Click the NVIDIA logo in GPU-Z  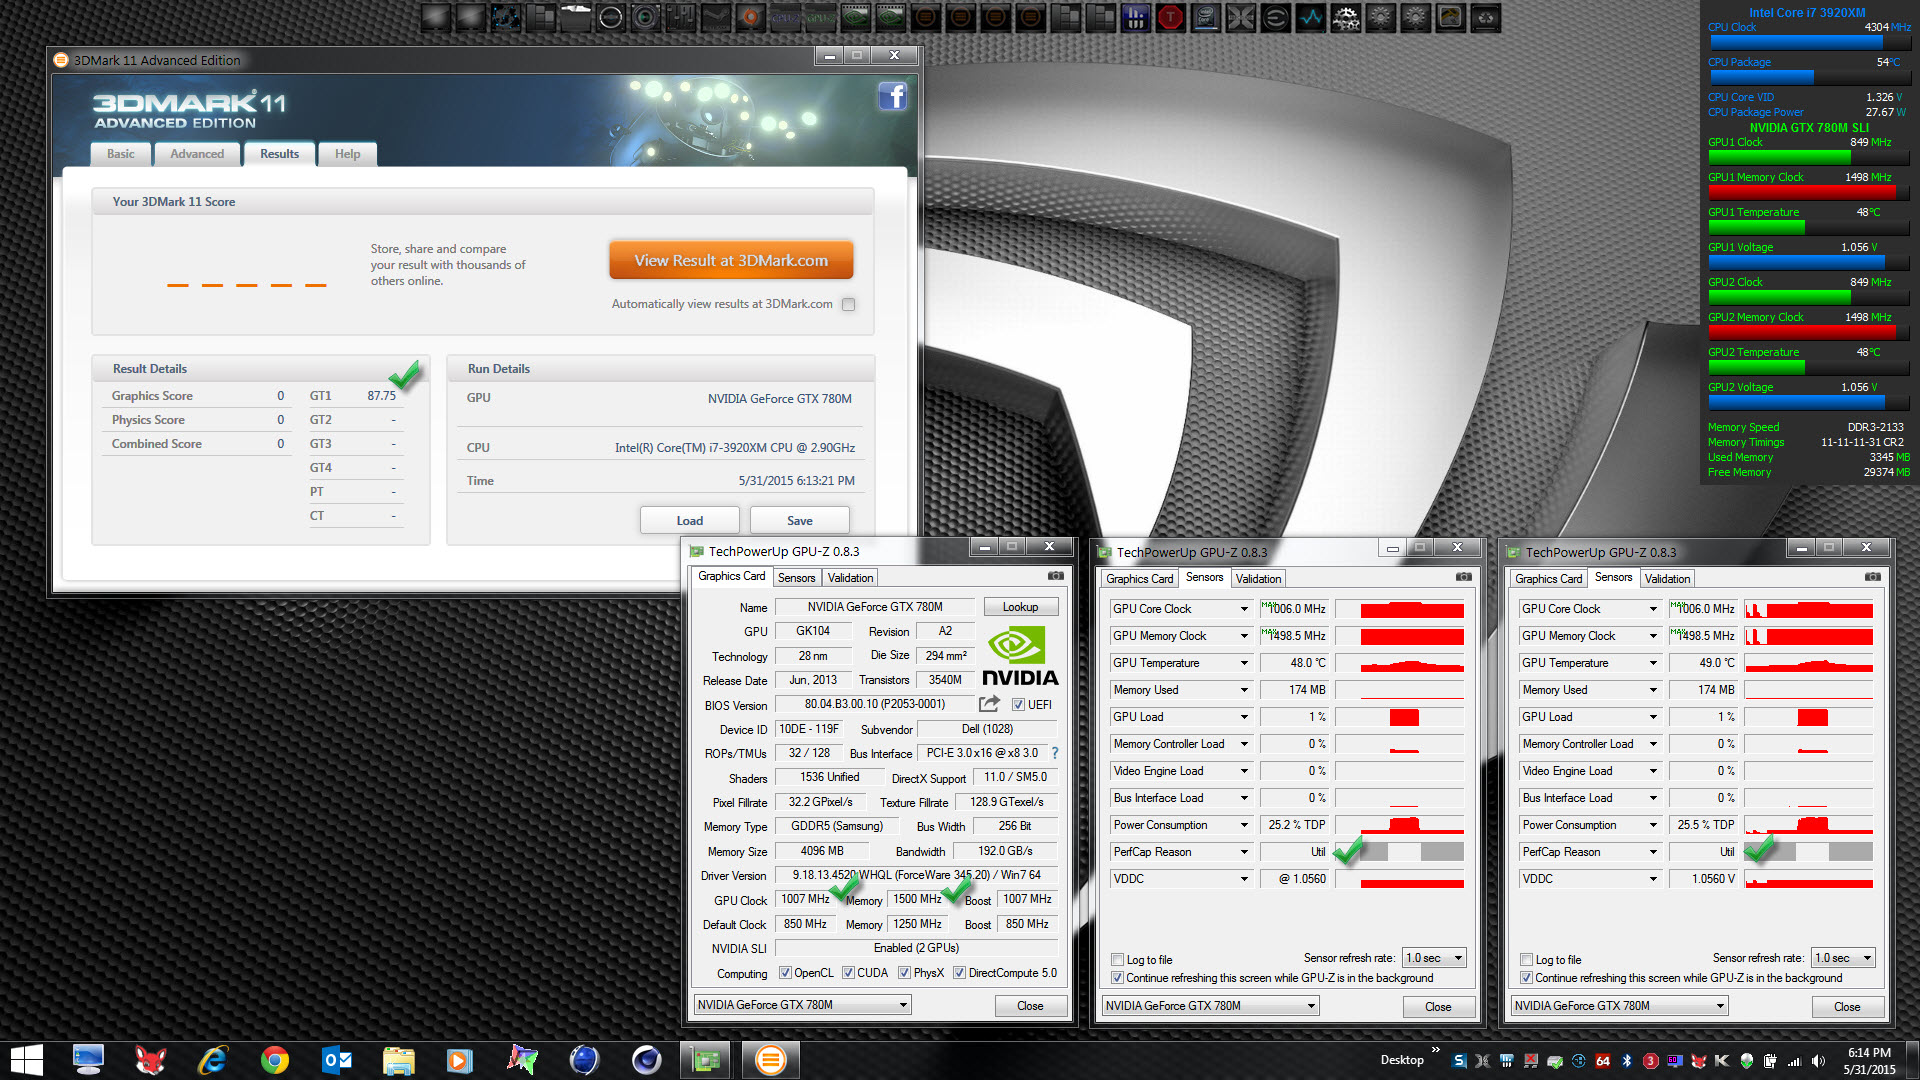click(x=1019, y=655)
